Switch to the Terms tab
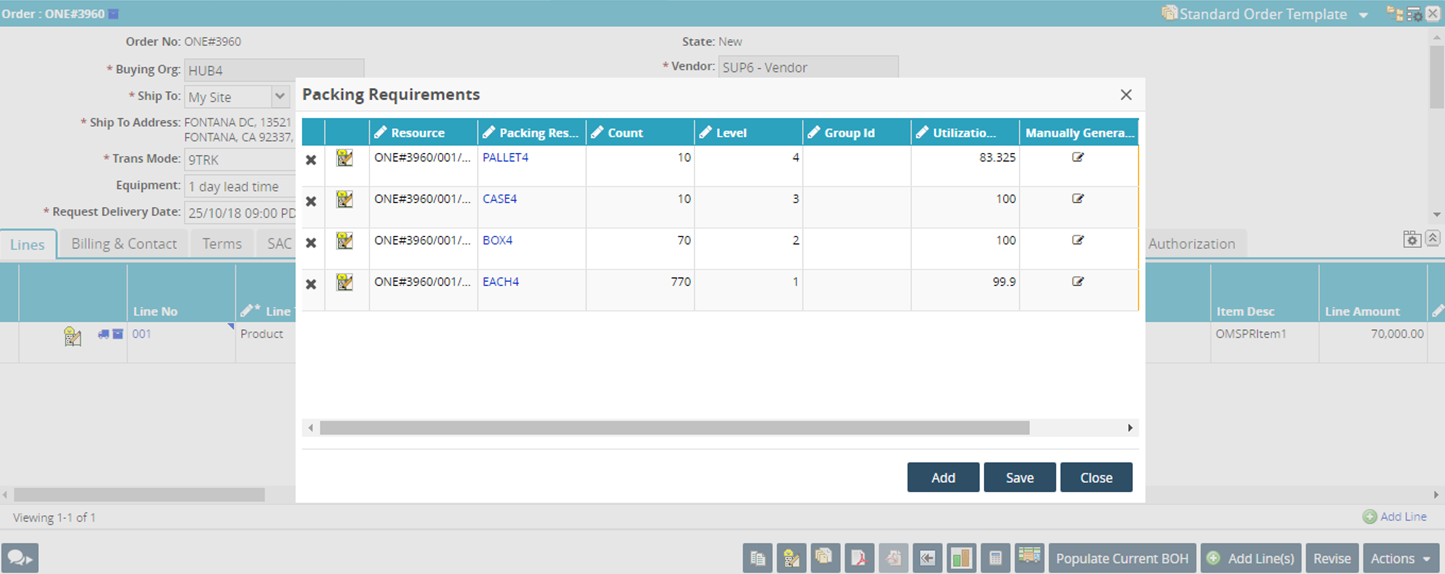Screen dimensions: 1445x574 [x=222, y=244]
